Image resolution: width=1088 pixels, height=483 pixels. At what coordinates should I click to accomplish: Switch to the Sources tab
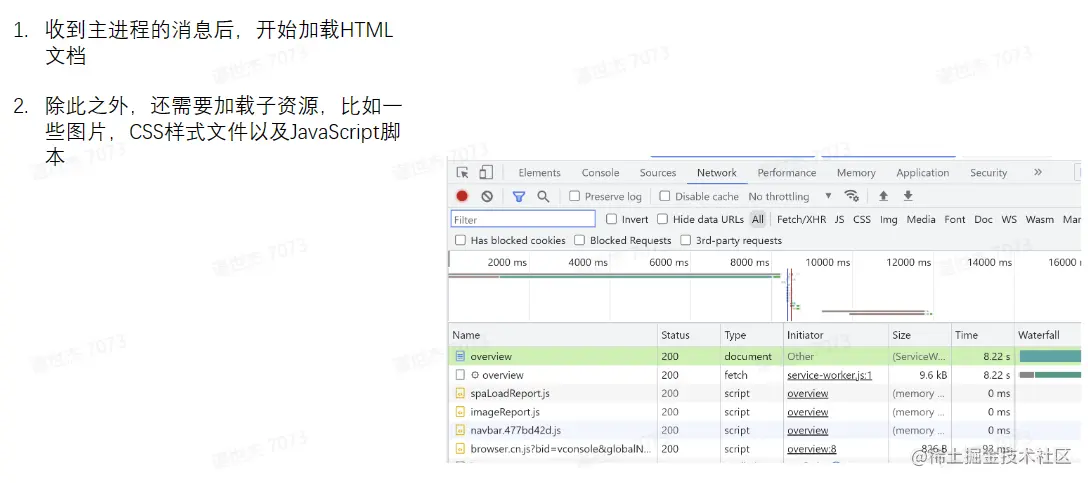pyautogui.click(x=658, y=173)
